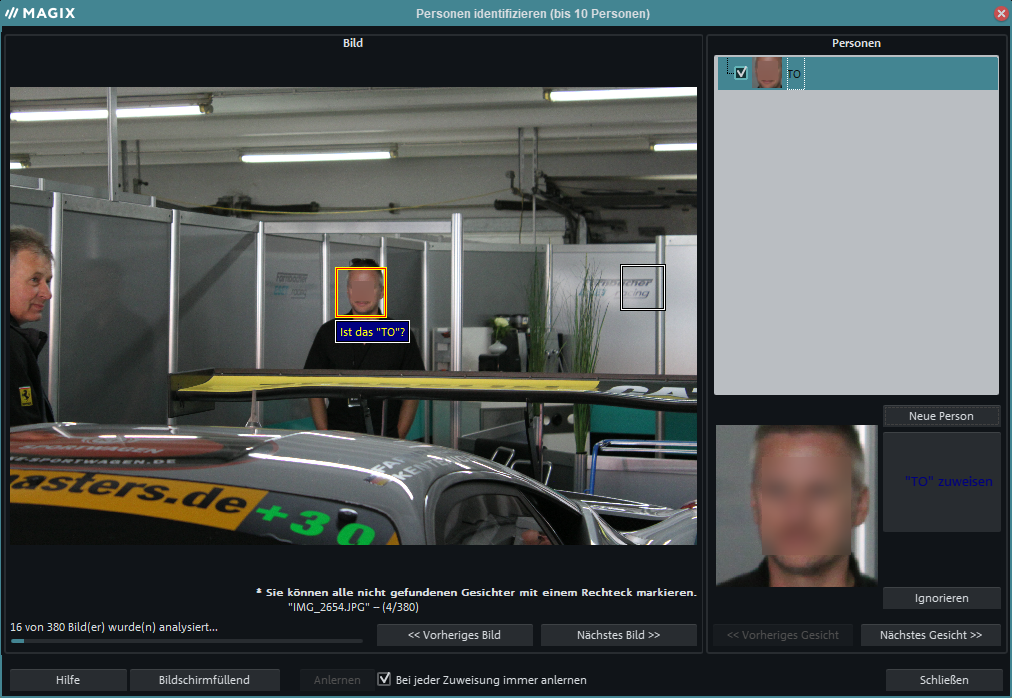
Task: Go to Vorheriges Bild
Action: pos(454,635)
